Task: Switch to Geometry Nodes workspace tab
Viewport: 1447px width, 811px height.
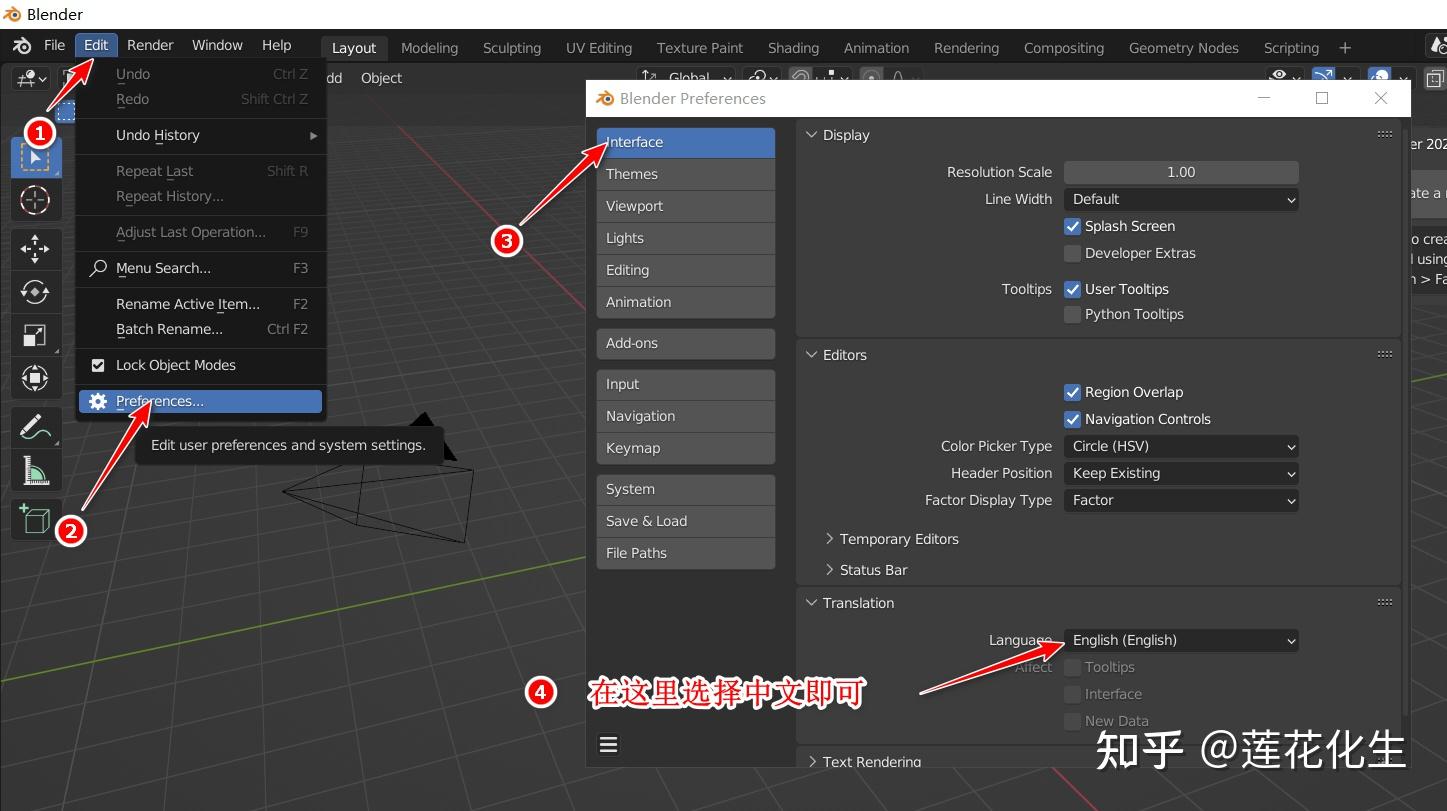Action: click(x=1184, y=48)
